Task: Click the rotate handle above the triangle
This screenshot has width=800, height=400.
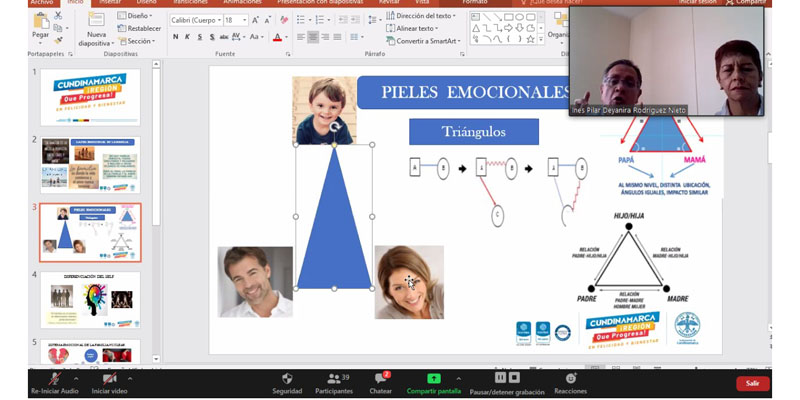Action: click(x=334, y=128)
